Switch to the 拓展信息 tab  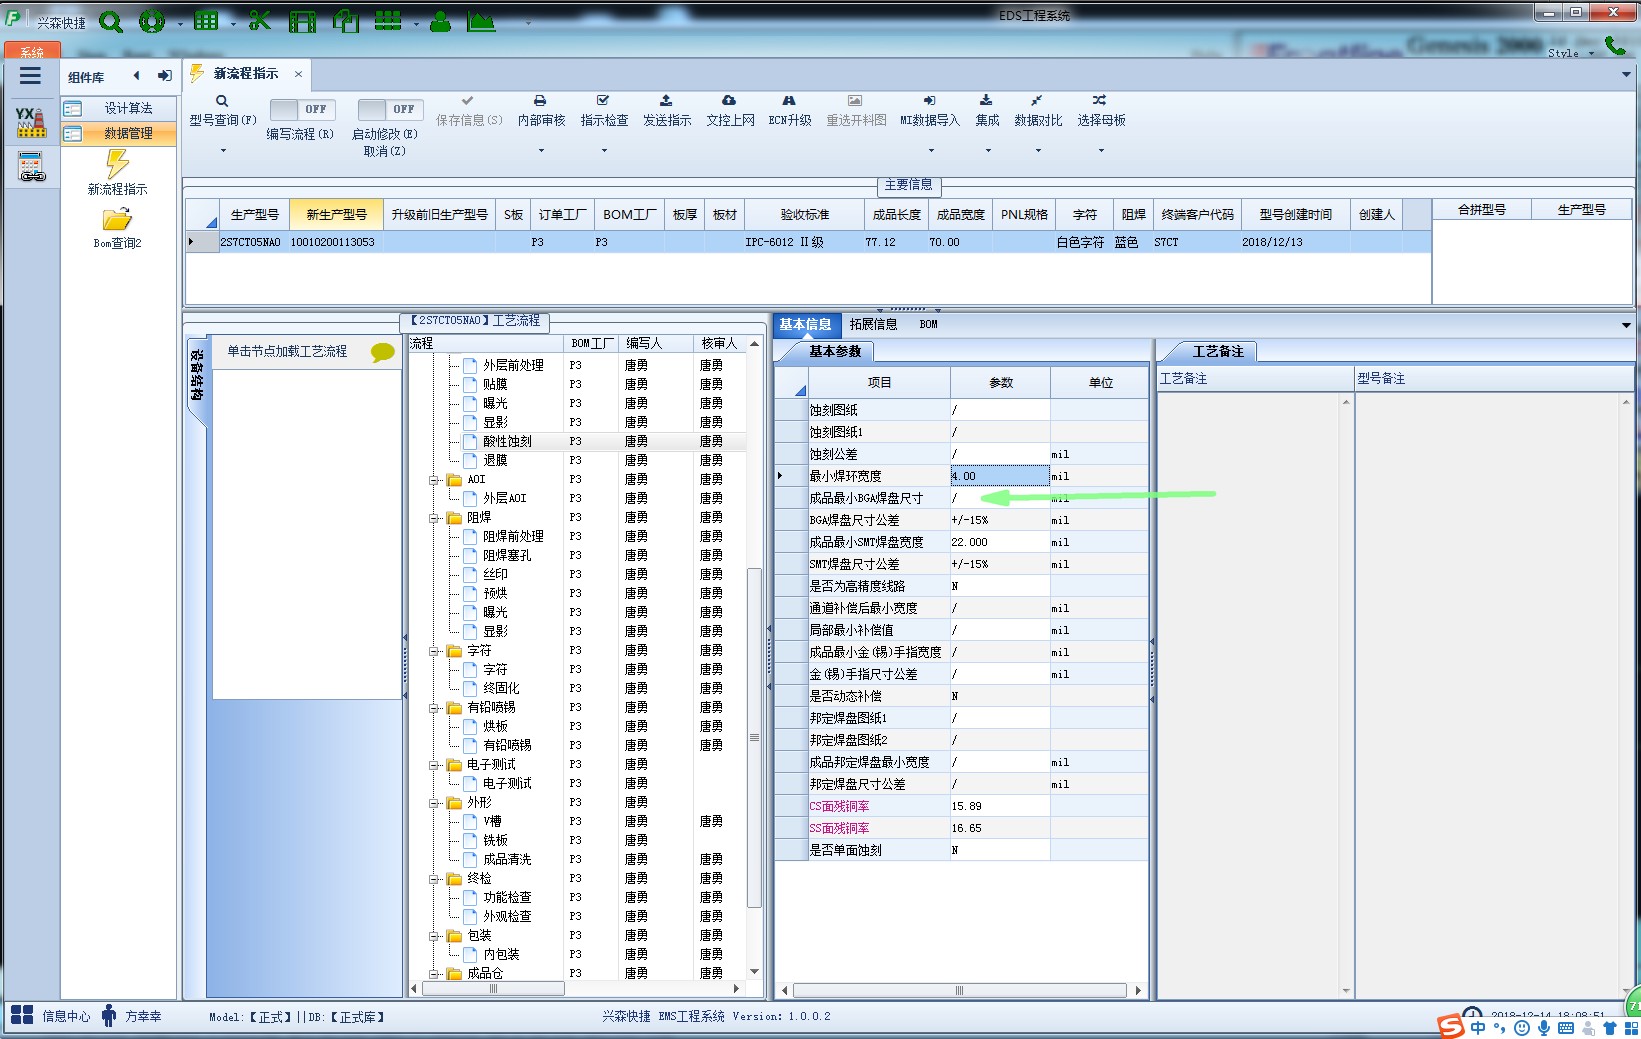[873, 324]
